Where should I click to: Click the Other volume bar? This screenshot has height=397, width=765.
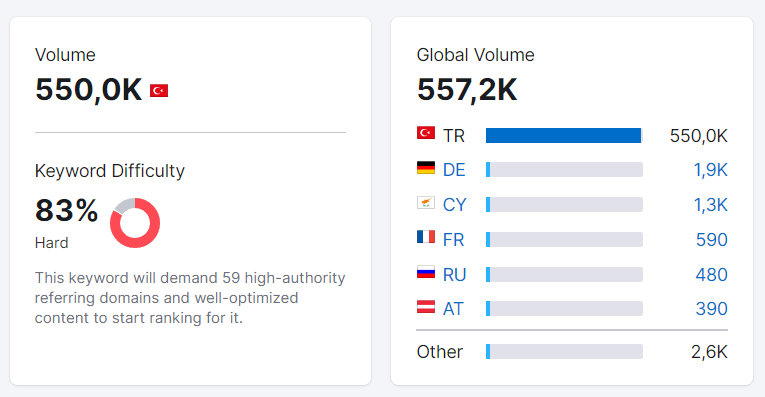[564, 352]
